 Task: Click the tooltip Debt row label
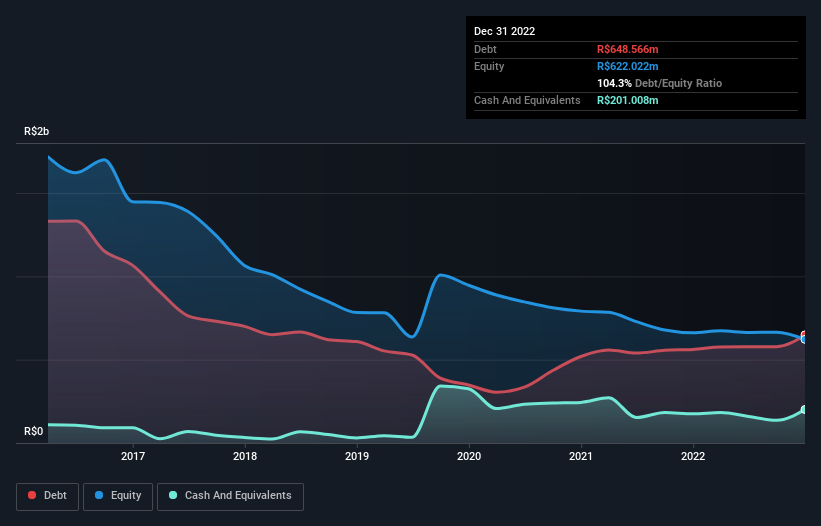[x=485, y=49]
